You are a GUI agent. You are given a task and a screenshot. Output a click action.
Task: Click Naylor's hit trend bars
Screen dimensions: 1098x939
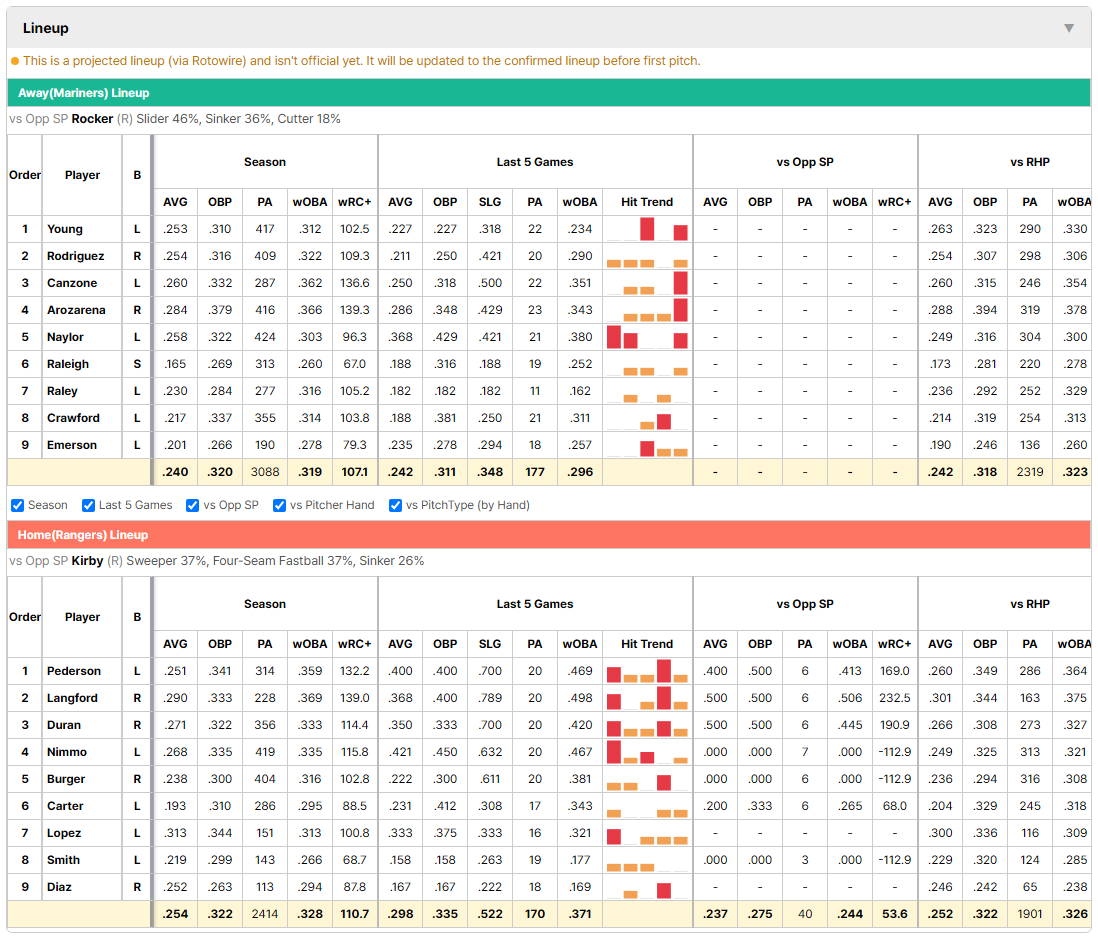(x=647, y=337)
